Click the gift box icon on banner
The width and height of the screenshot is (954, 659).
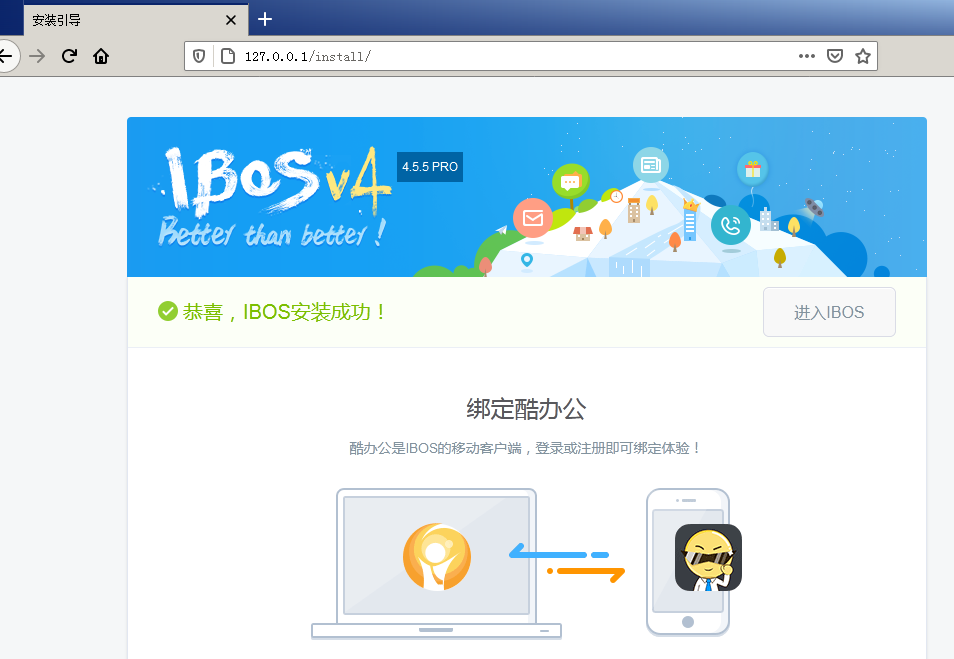tap(753, 169)
